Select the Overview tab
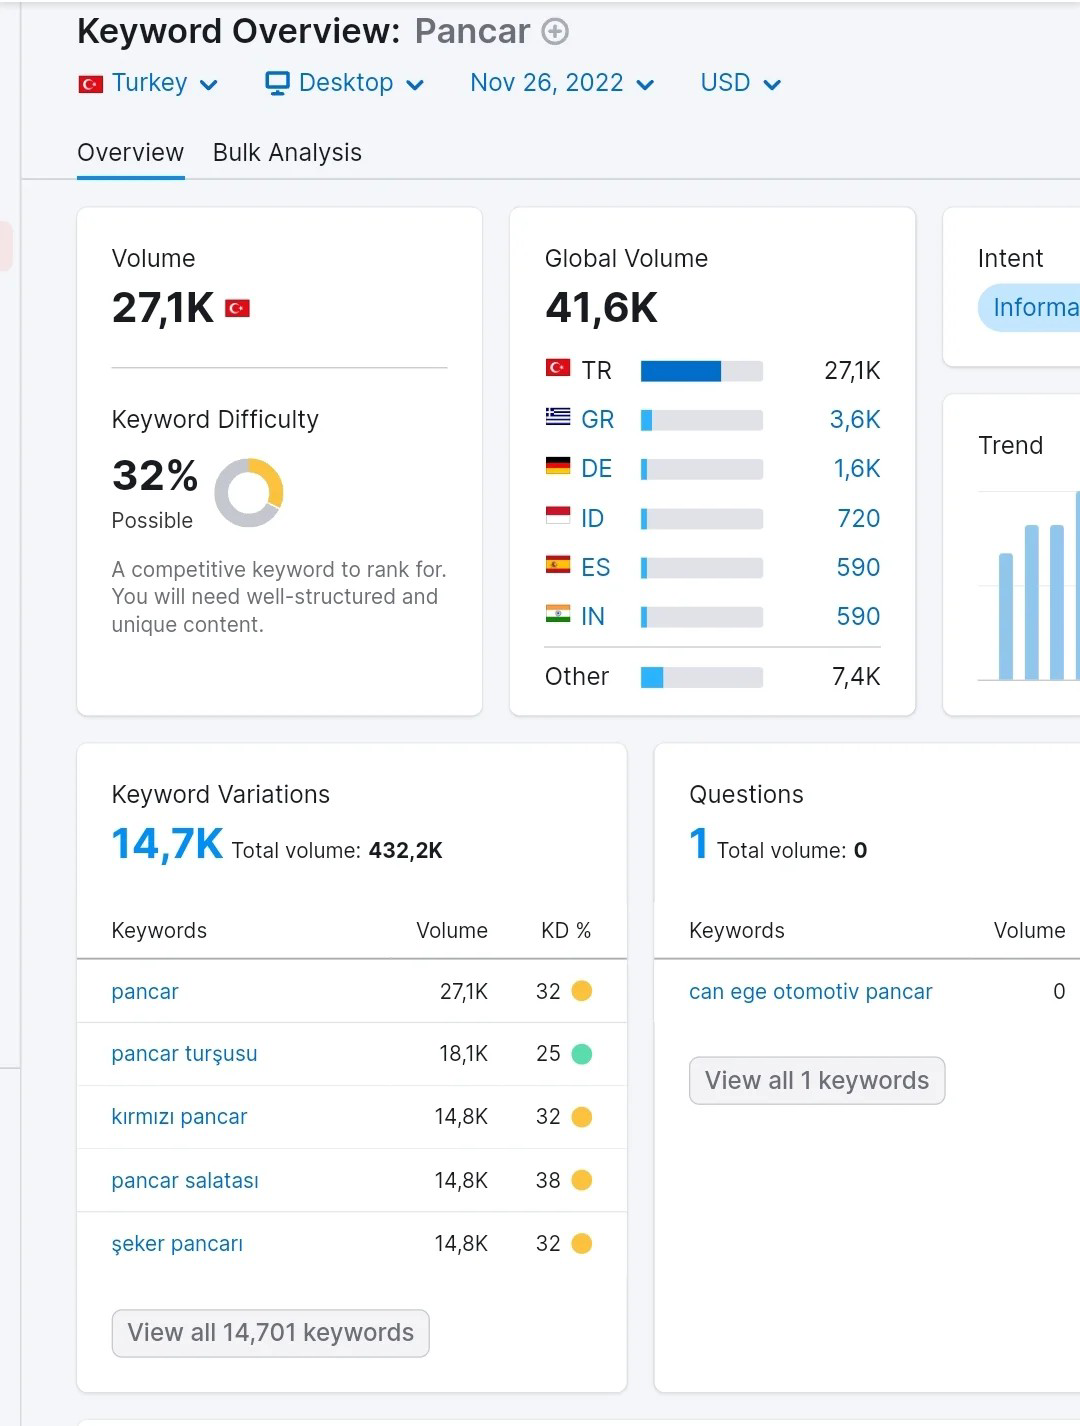 pos(130,153)
